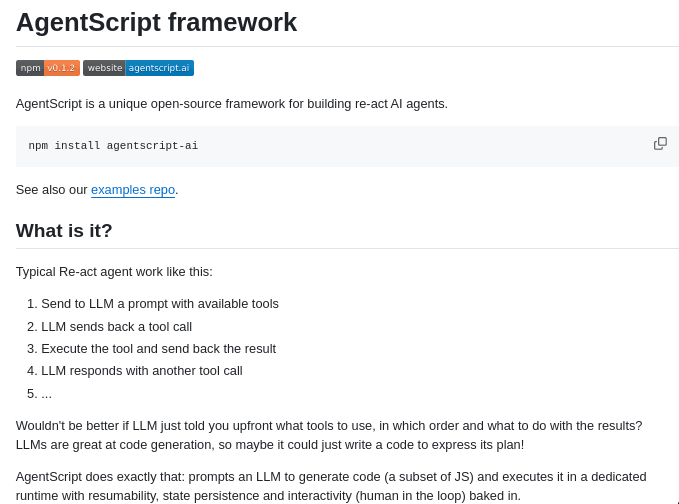Click the 'See also our' text
Viewport: 679px width, 504px height.
(x=52, y=190)
